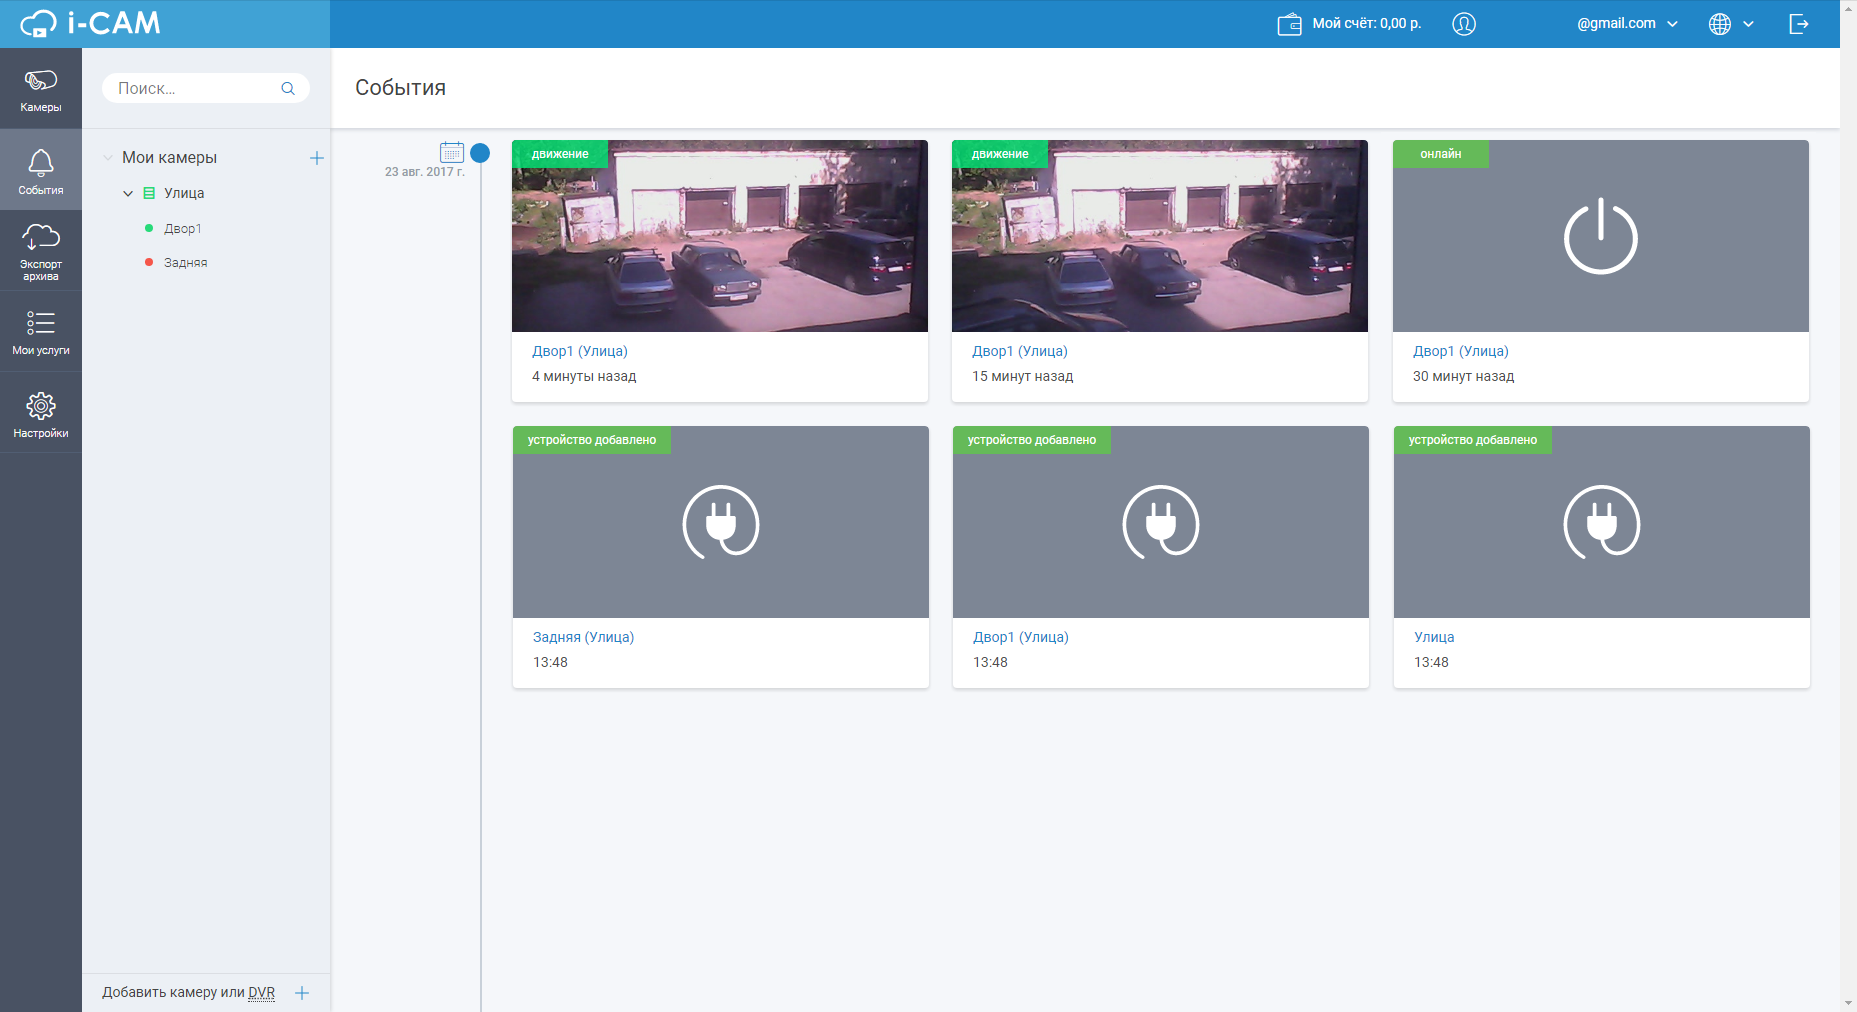This screenshot has height=1012, width=1857.
Task: Click the scrollbar down arrow
Action: 1848,1003
